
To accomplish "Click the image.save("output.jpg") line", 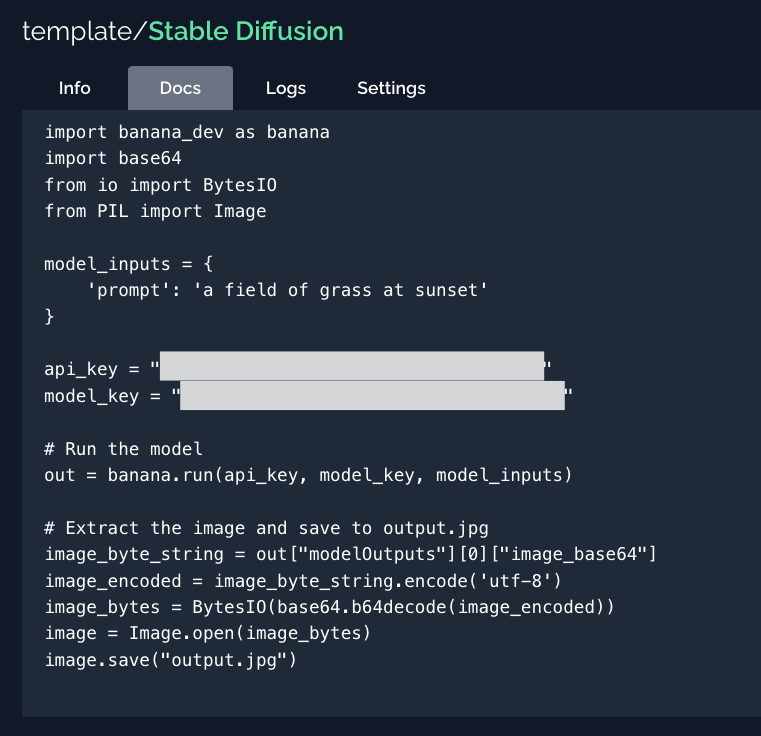I will pos(171,660).
